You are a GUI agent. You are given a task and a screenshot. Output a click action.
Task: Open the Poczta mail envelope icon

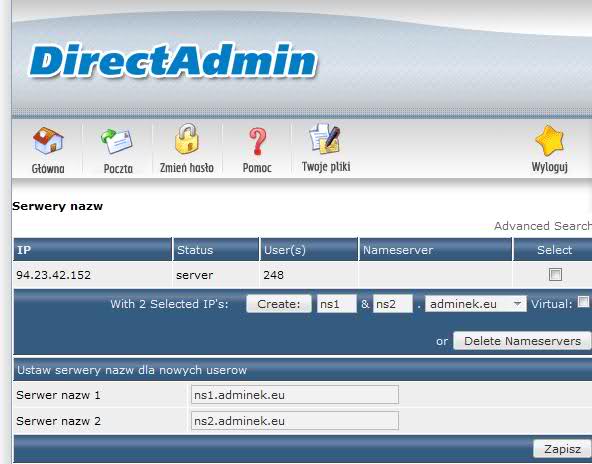pyautogui.click(x=117, y=141)
